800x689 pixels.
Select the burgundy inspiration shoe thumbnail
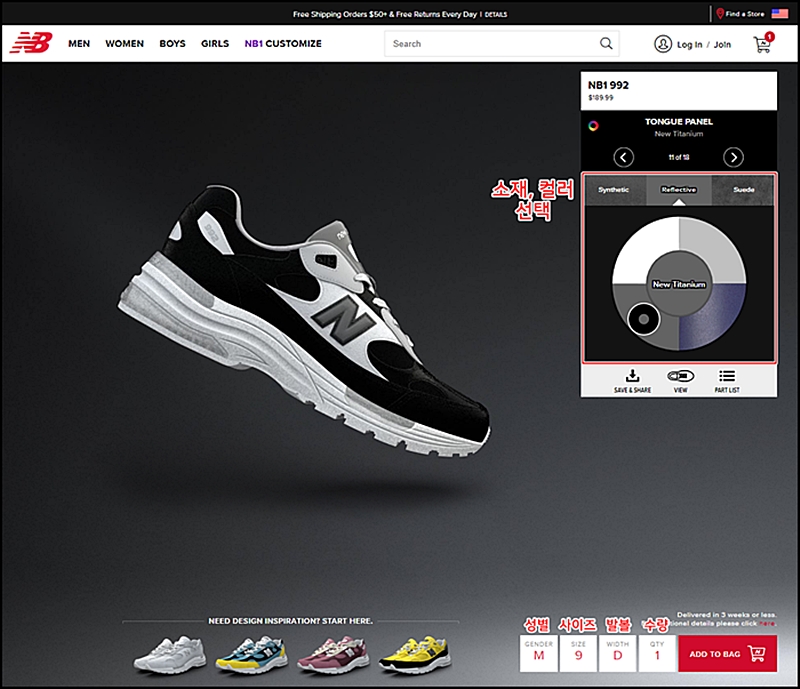(333, 654)
